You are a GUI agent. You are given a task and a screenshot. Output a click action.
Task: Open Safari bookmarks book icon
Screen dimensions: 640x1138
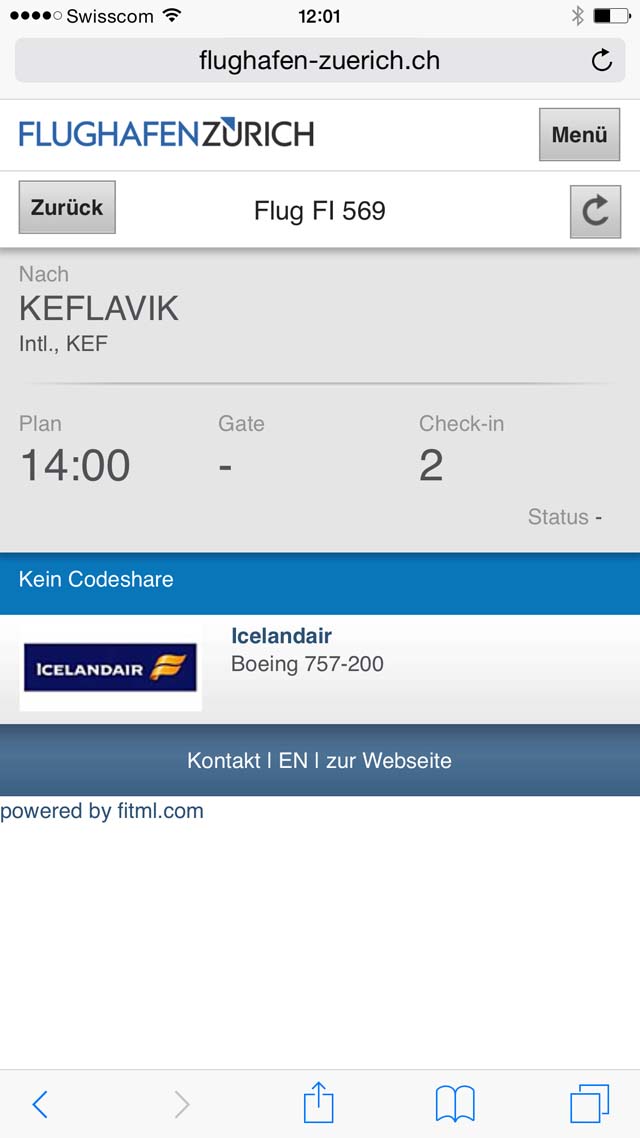coord(455,1104)
